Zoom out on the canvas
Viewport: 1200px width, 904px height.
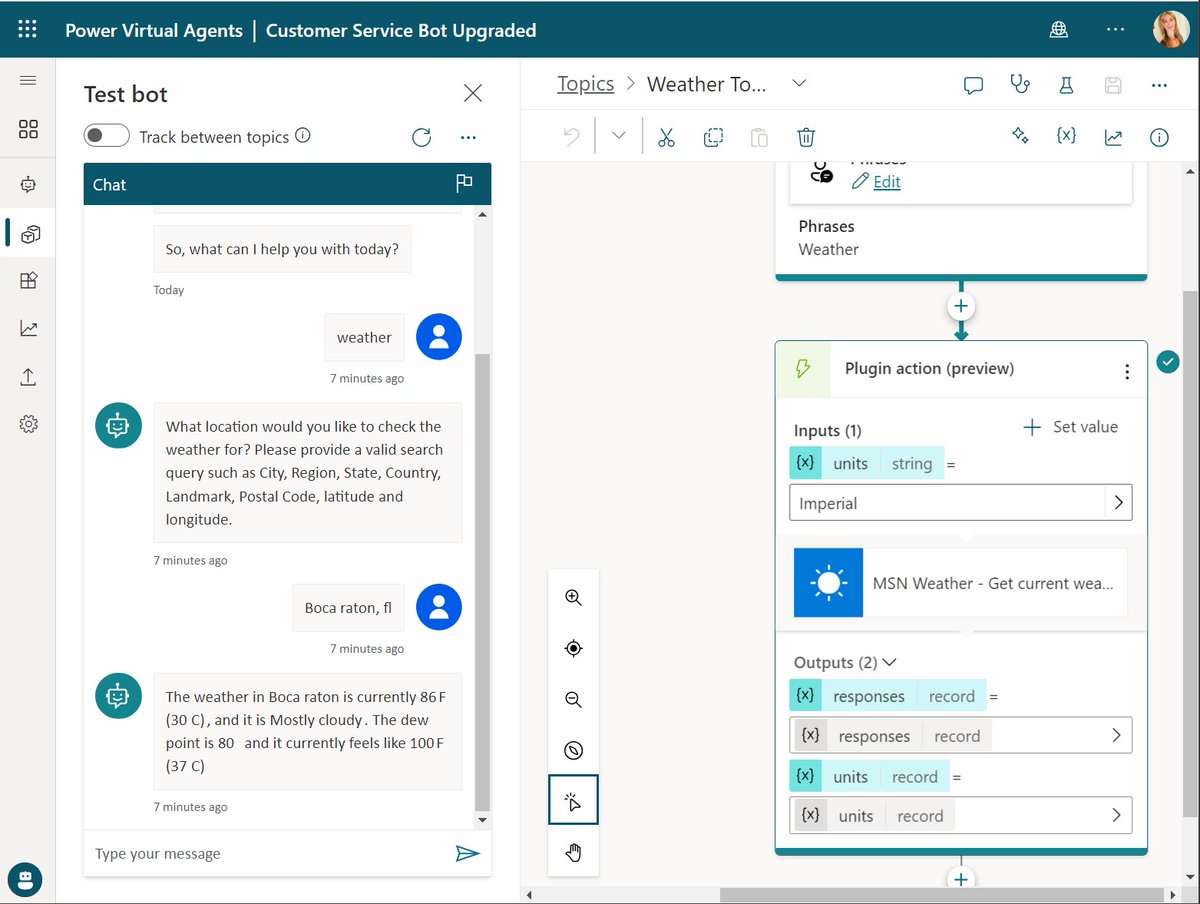point(573,699)
